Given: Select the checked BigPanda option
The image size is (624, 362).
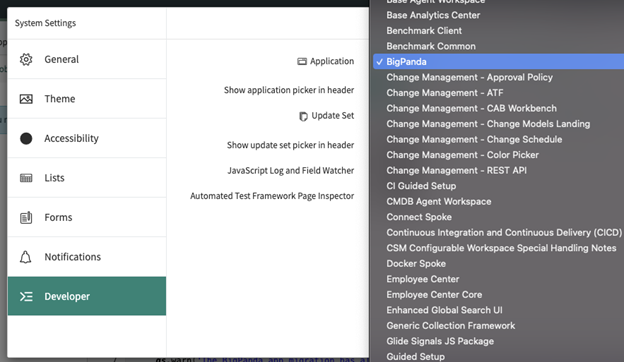Looking at the screenshot, I should pos(498,62).
